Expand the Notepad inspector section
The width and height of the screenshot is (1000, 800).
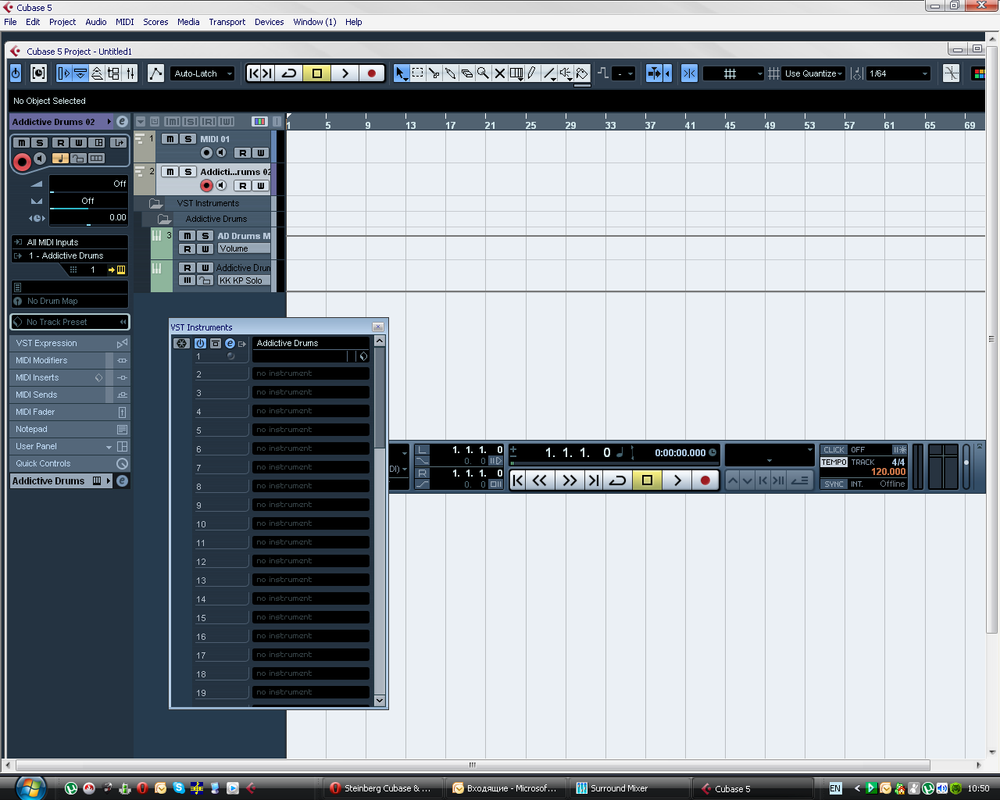70,429
